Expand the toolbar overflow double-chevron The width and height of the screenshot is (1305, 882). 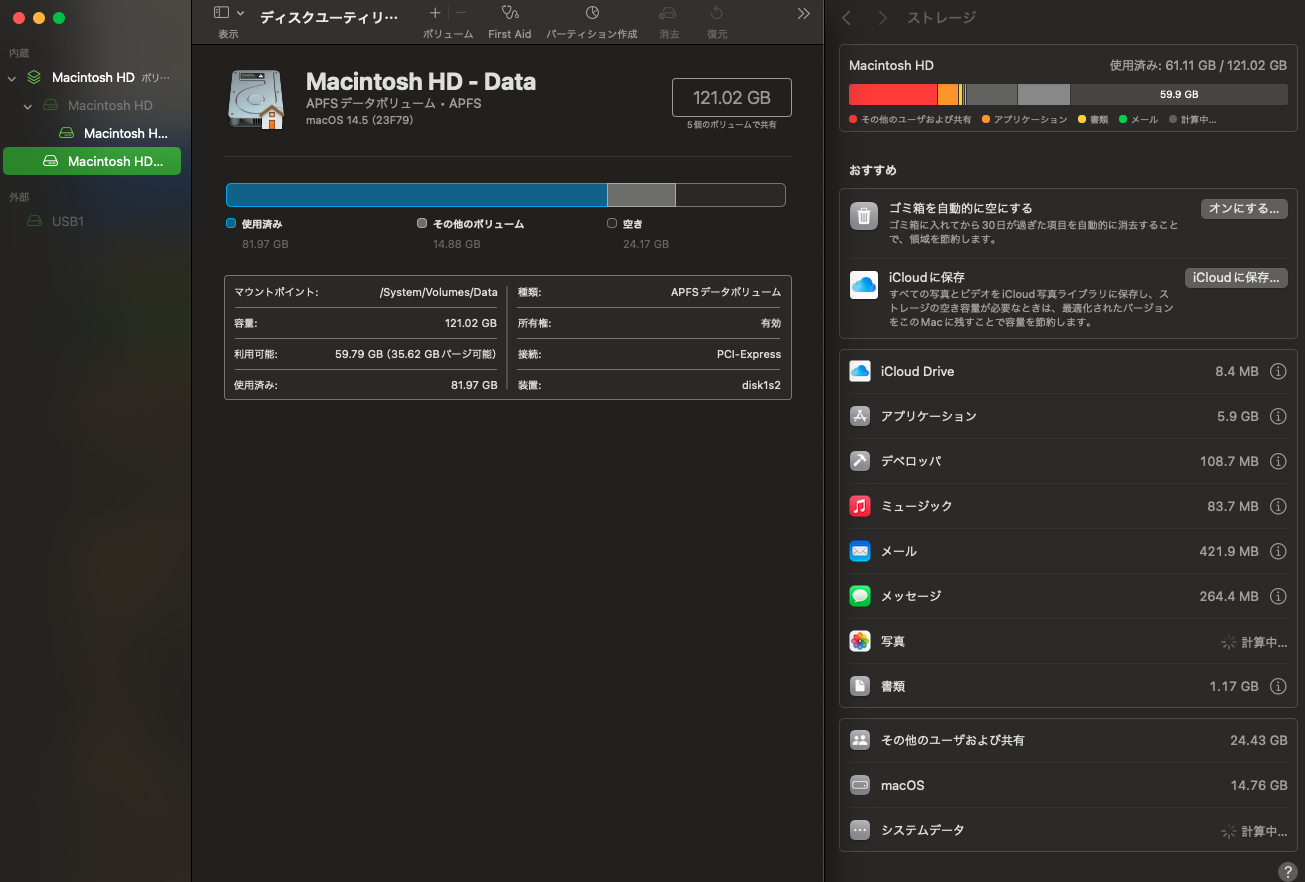tap(803, 14)
